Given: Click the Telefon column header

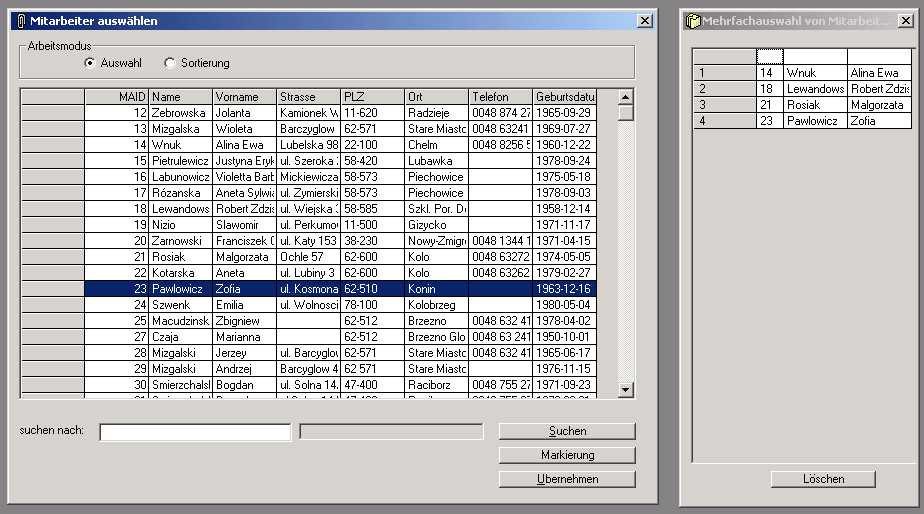Looking at the screenshot, I should [500, 97].
